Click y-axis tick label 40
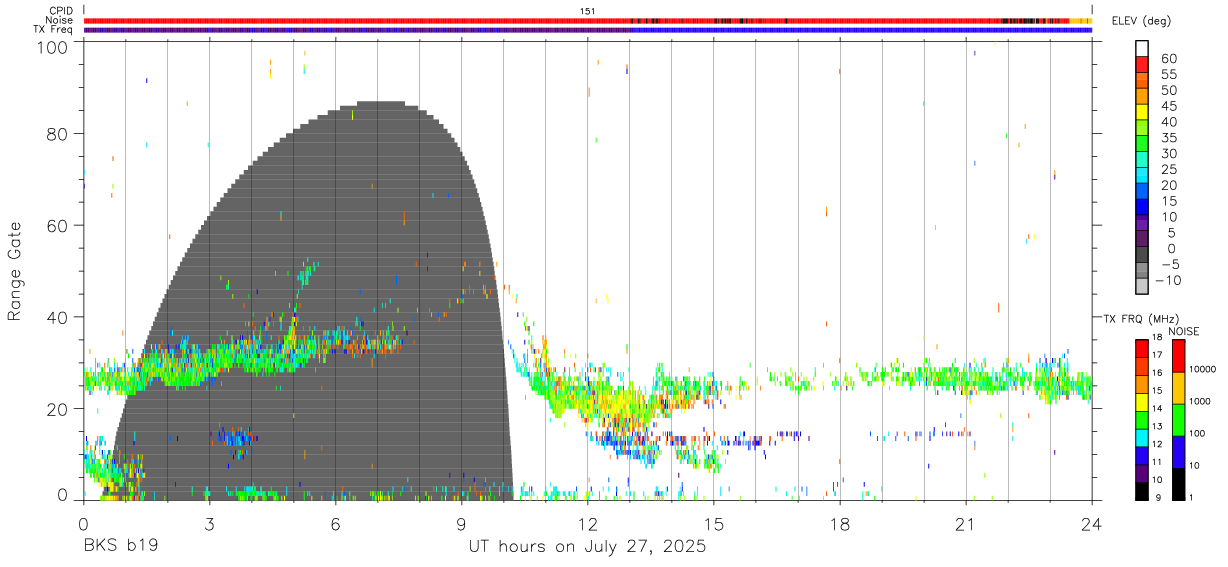Image resolution: width=1228 pixels, height=567 pixels. [59, 317]
